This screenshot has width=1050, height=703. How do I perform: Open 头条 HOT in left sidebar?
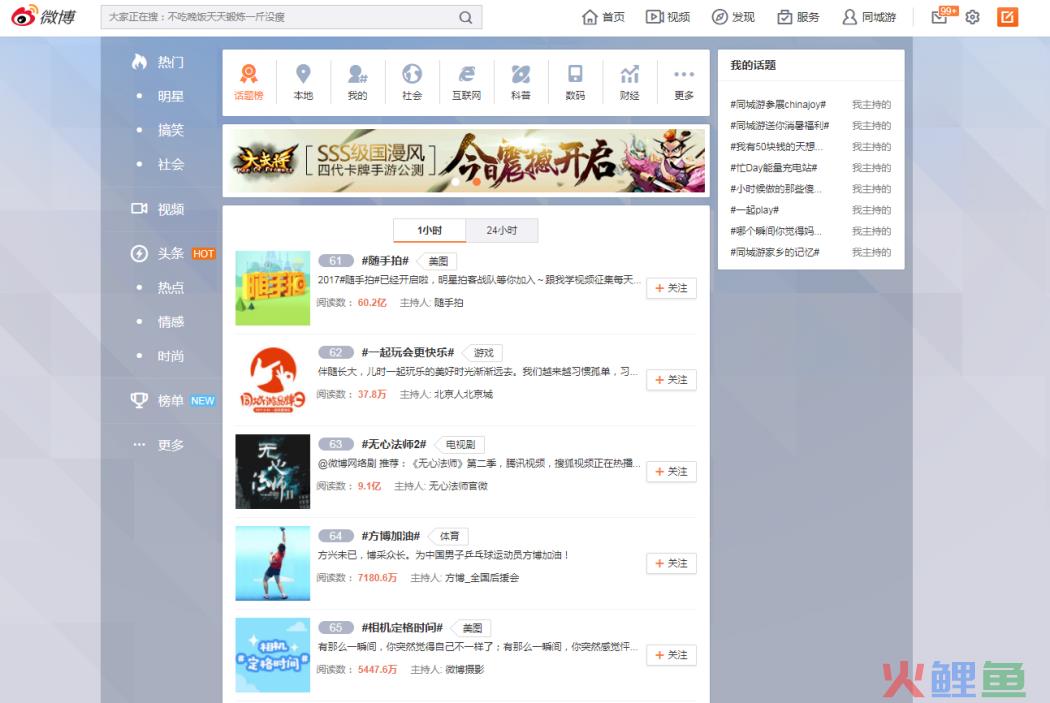[173, 254]
